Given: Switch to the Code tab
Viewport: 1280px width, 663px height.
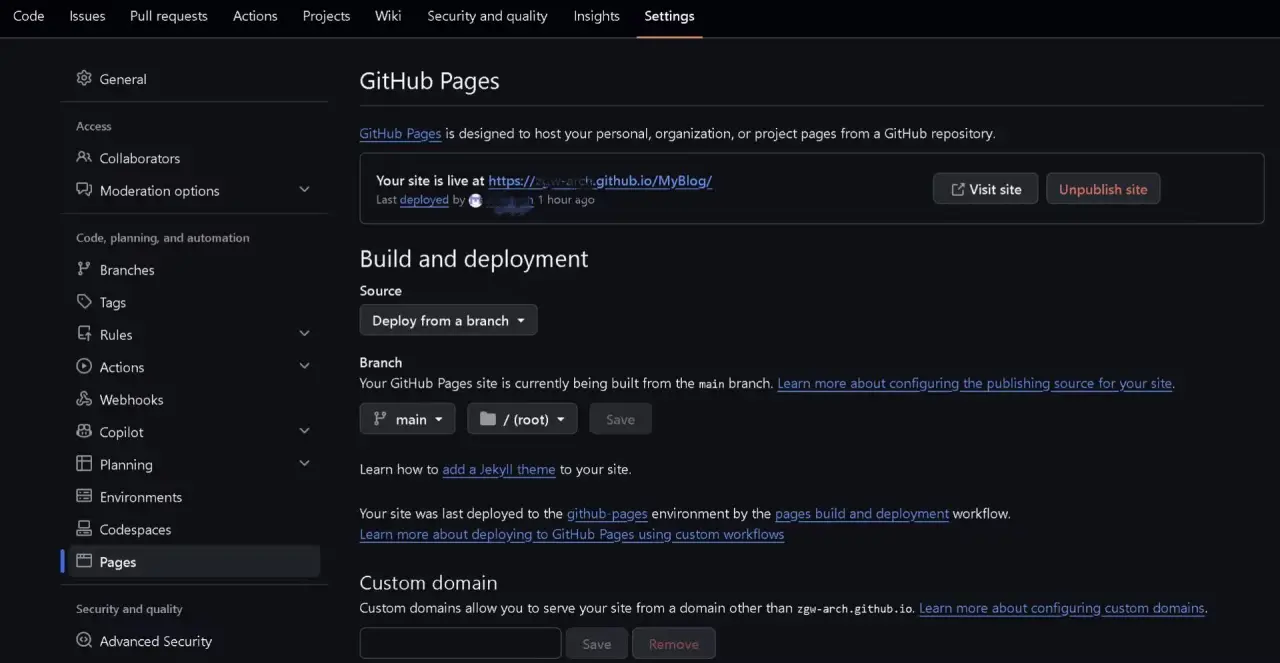Looking at the screenshot, I should [x=28, y=16].
